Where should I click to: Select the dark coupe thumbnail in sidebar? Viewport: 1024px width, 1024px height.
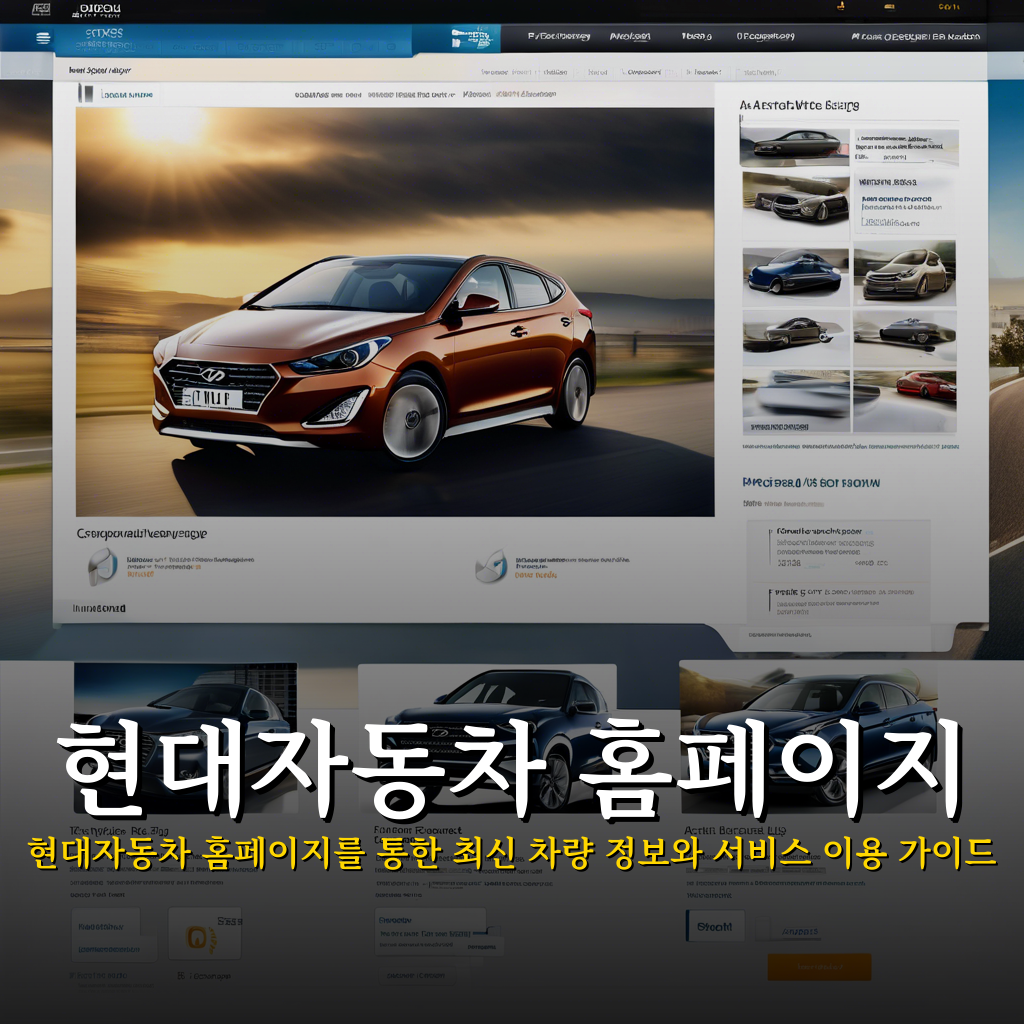pos(794,147)
